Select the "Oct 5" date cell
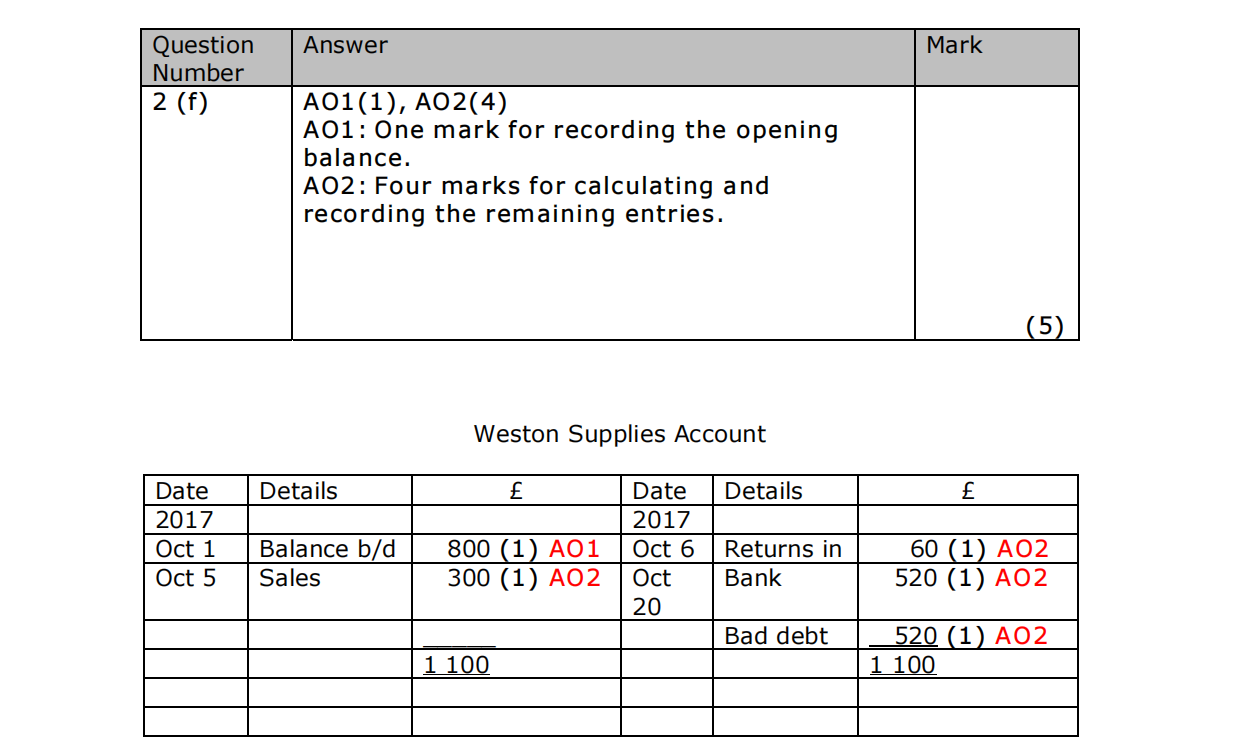 pos(186,578)
